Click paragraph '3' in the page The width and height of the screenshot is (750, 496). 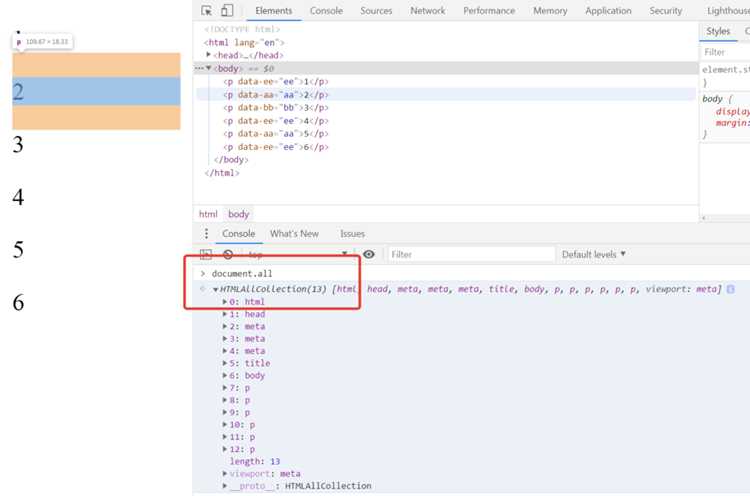click(18, 144)
